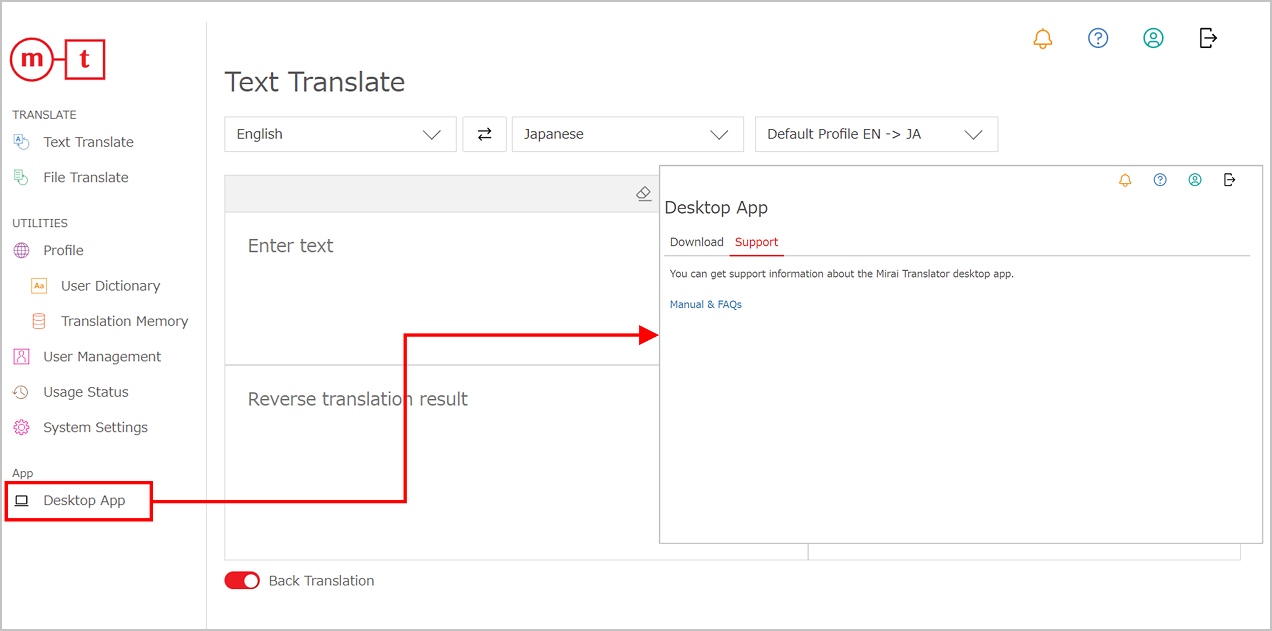1272x631 pixels.
Task: Open Text Translate from the sidebar
Action: click(x=88, y=142)
